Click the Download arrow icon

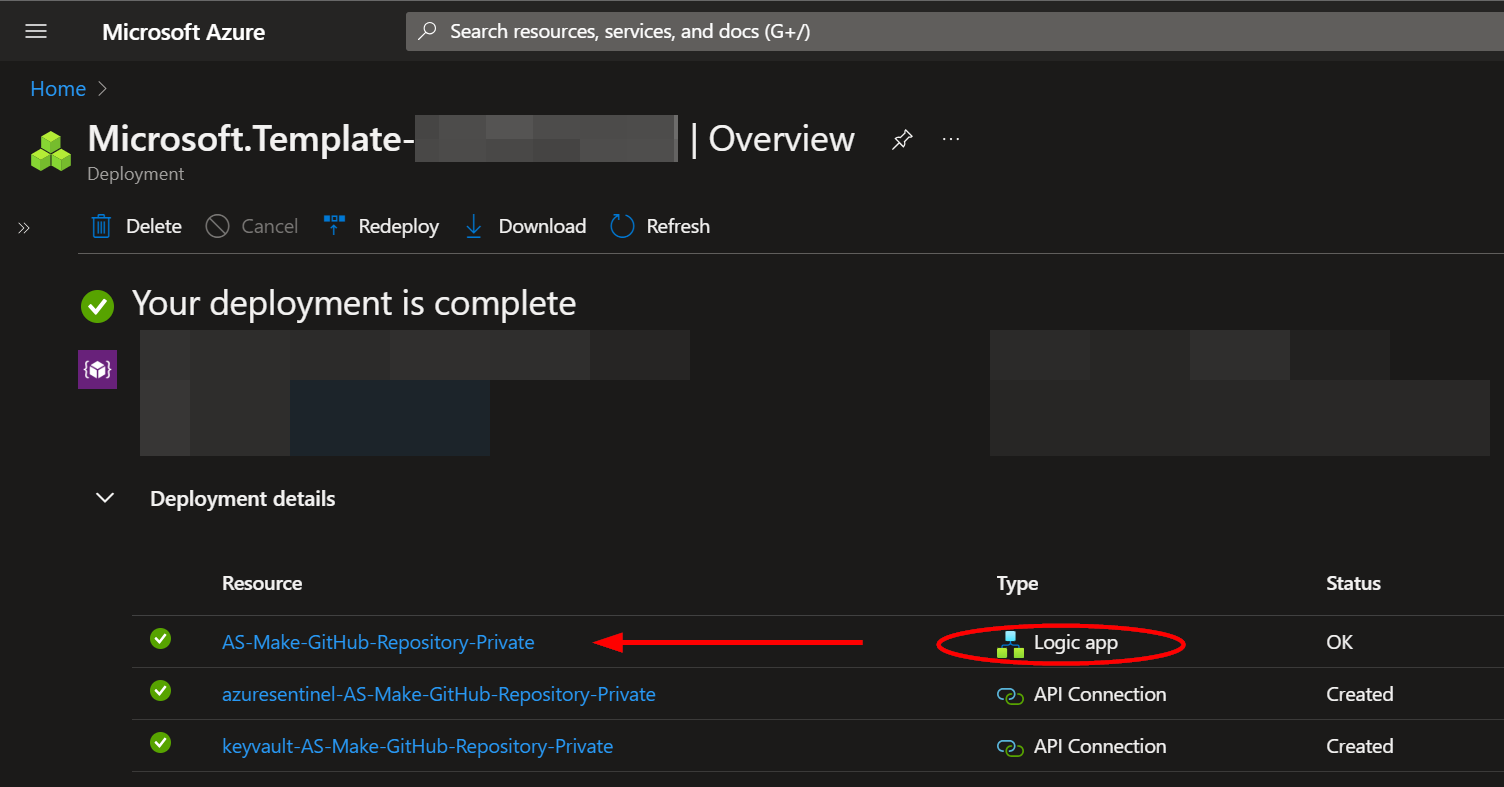coord(474,226)
